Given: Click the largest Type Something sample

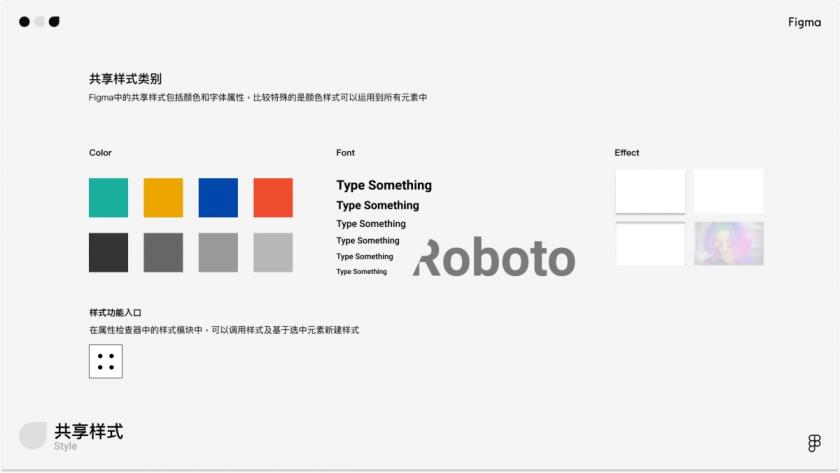Looking at the screenshot, I should (384, 185).
